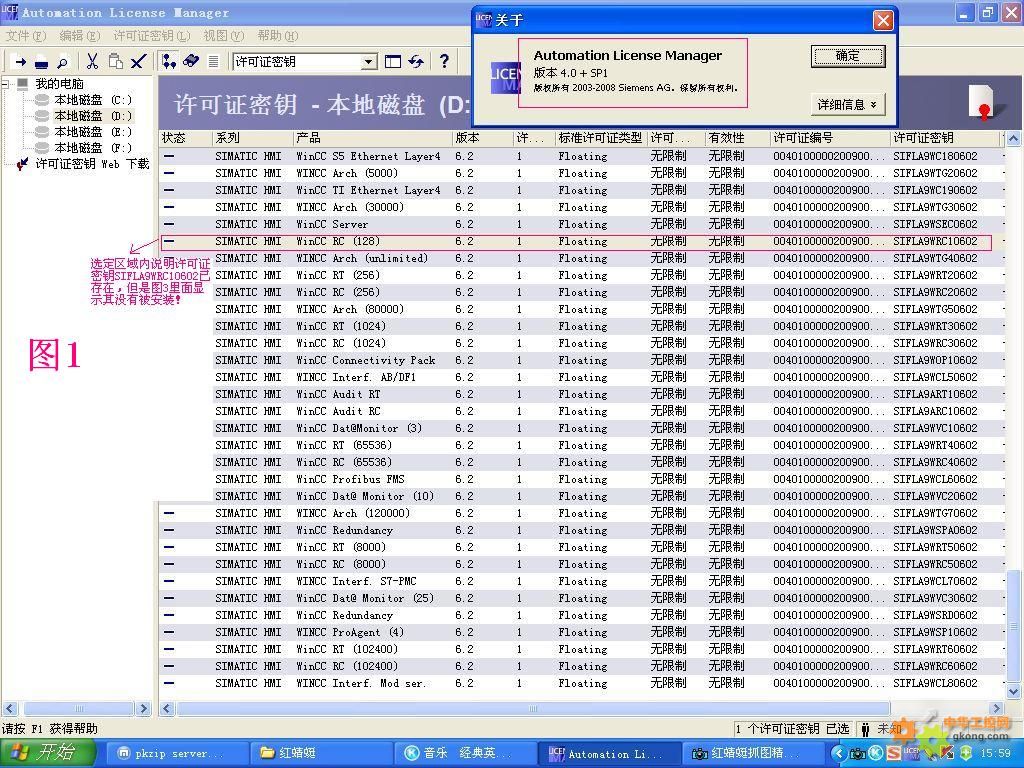Sort by the 版本 column header

[x=483, y=138]
